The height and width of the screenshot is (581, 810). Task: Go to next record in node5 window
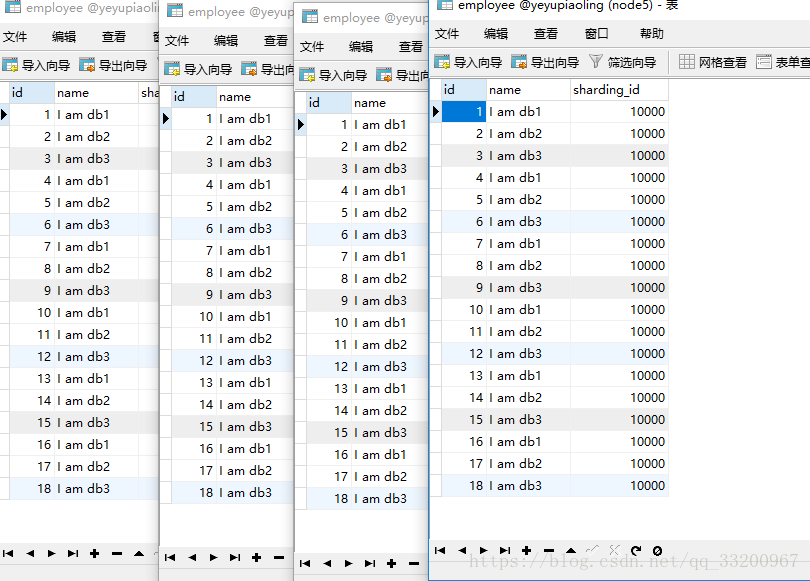tap(484, 550)
